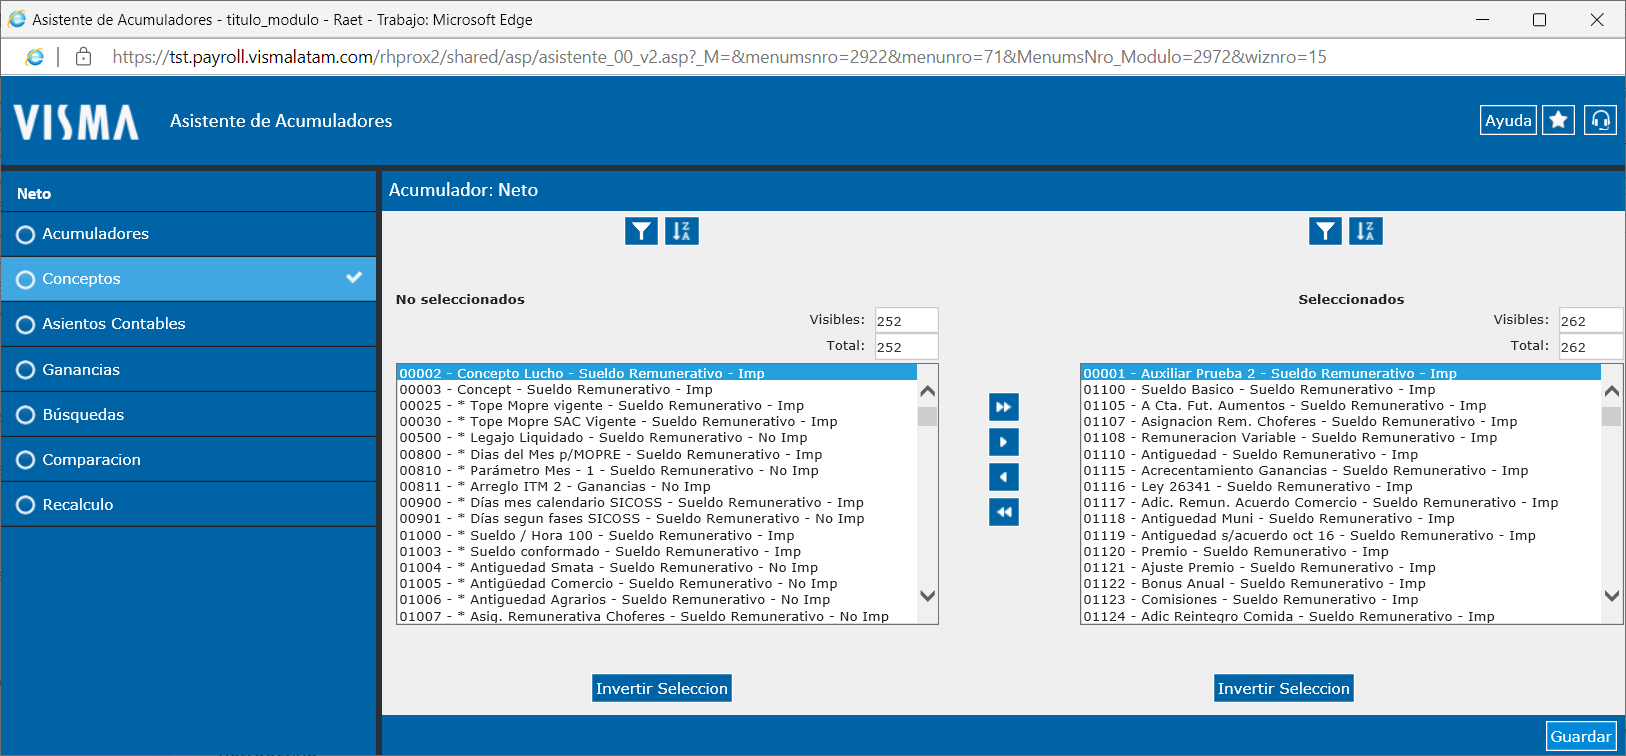1626x756 pixels.
Task: Select '01115 - Acrecentamiento Ganancias' row
Action: point(1341,470)
